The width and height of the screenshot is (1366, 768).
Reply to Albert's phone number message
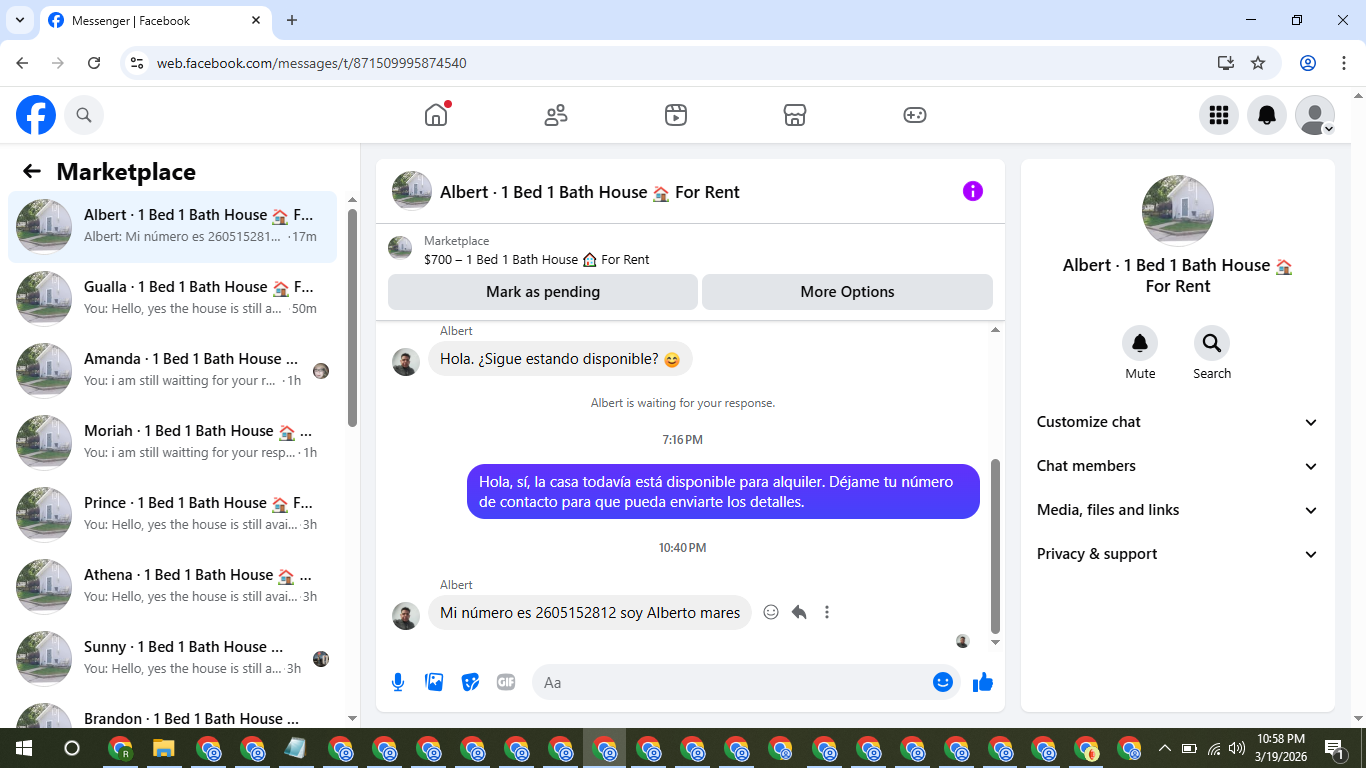(x=799, y=612)
